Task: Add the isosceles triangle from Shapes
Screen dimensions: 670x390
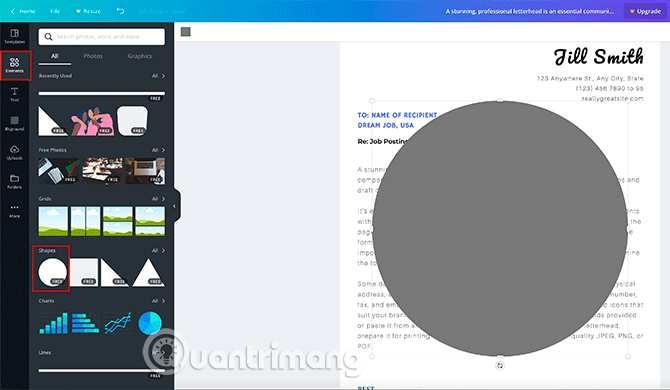Action: [x=148, y=272]
